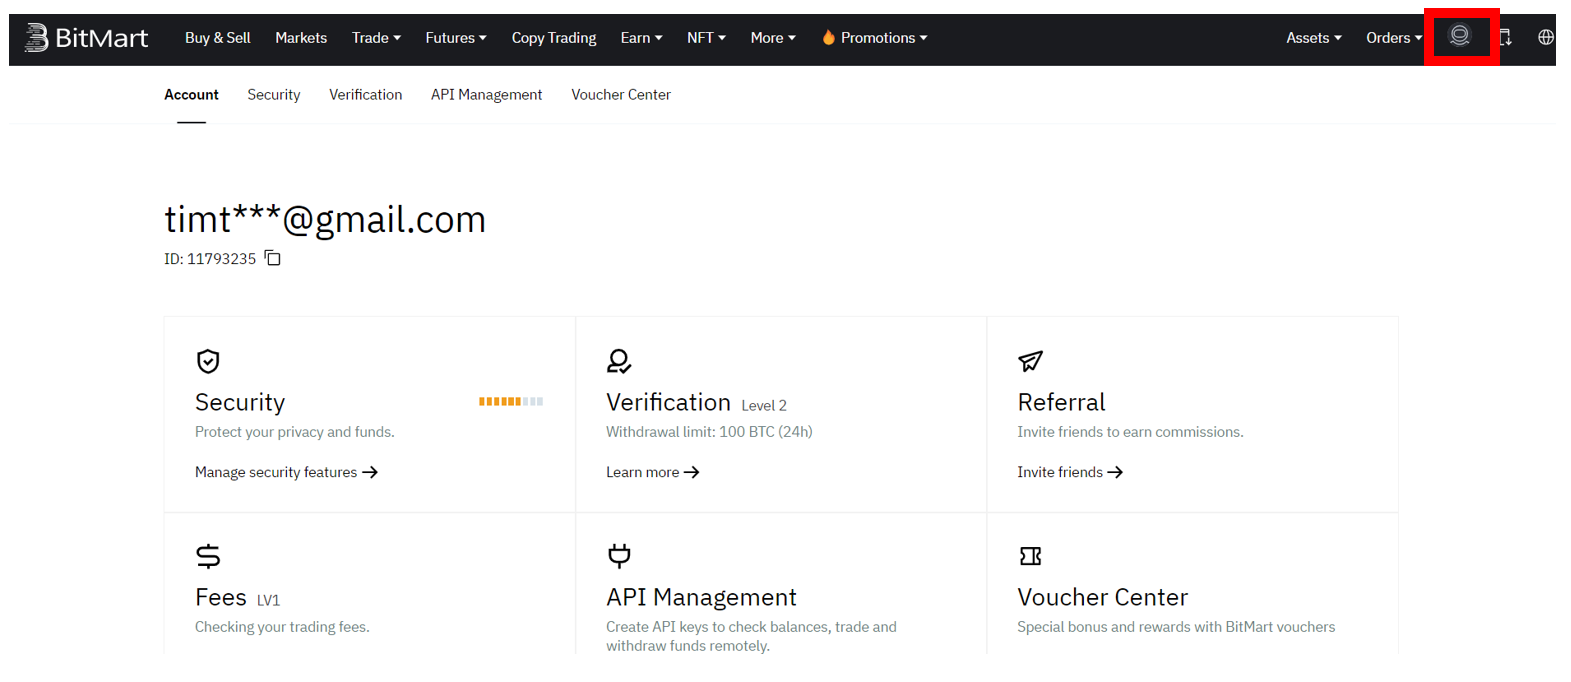The height and width of the screenshot is (682, 1571).
Task: Click the BitMart logo
Action: tap(86, 38)
